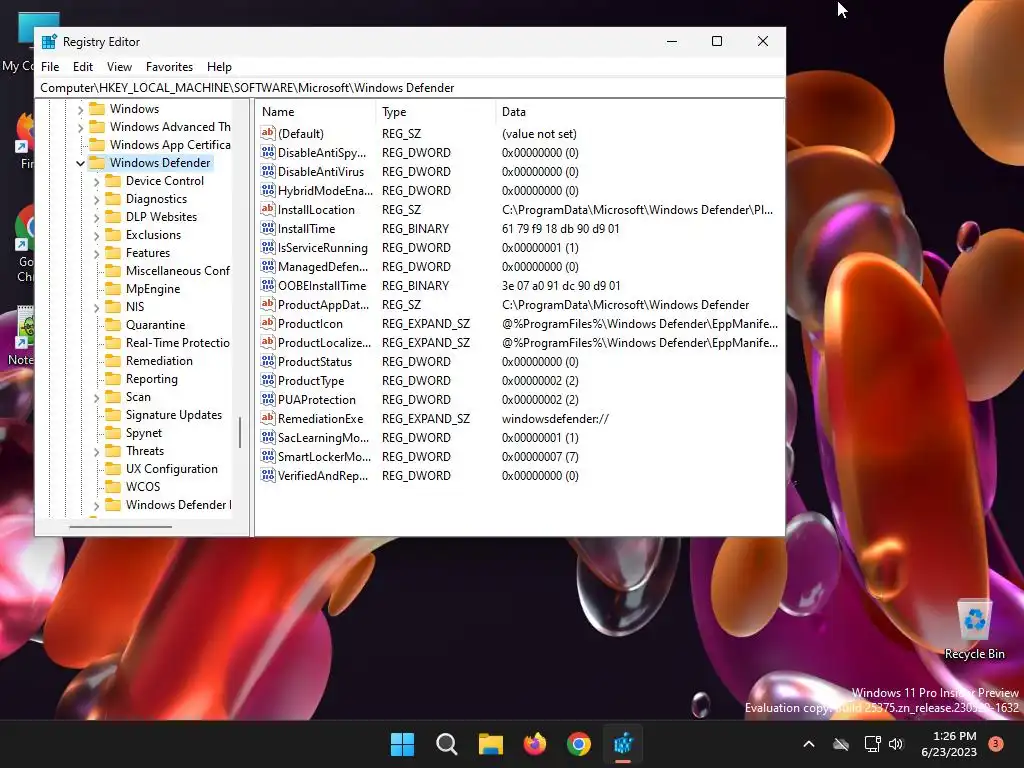Screen dimensions: 1024x768
Task: Open the Edit menu
Action: 82,67
